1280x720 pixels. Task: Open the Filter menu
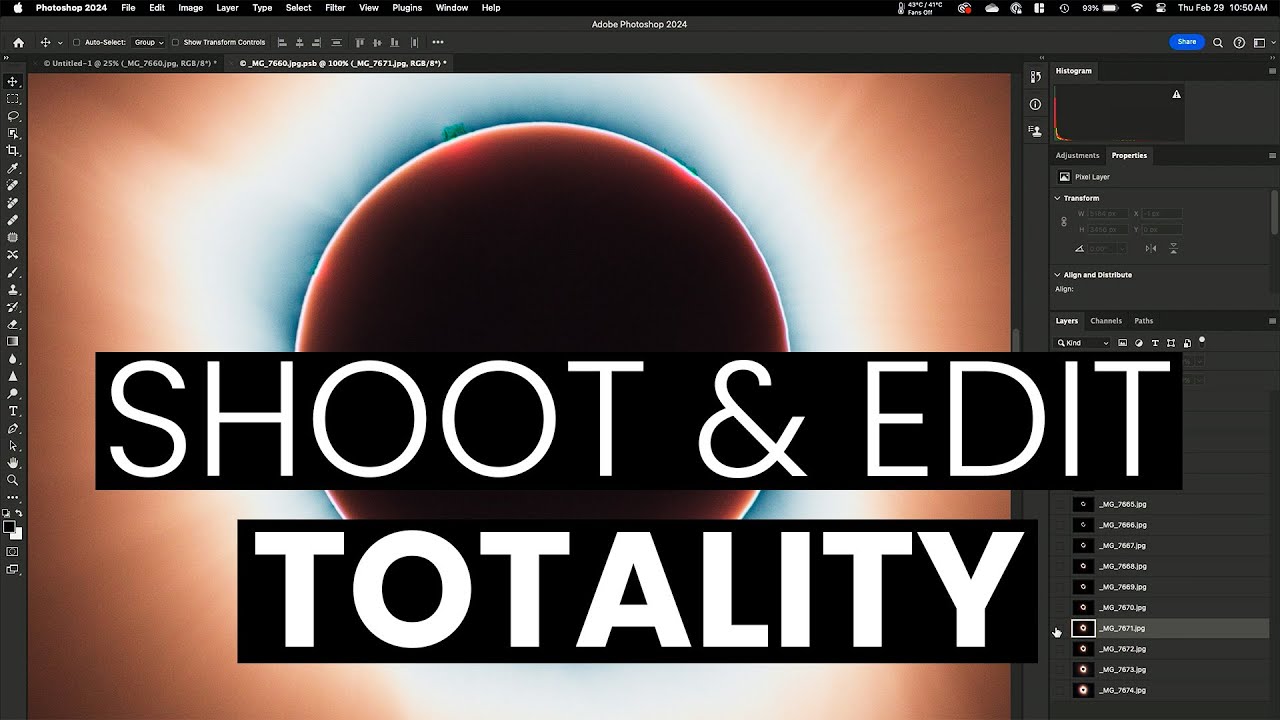click(335, 7)
